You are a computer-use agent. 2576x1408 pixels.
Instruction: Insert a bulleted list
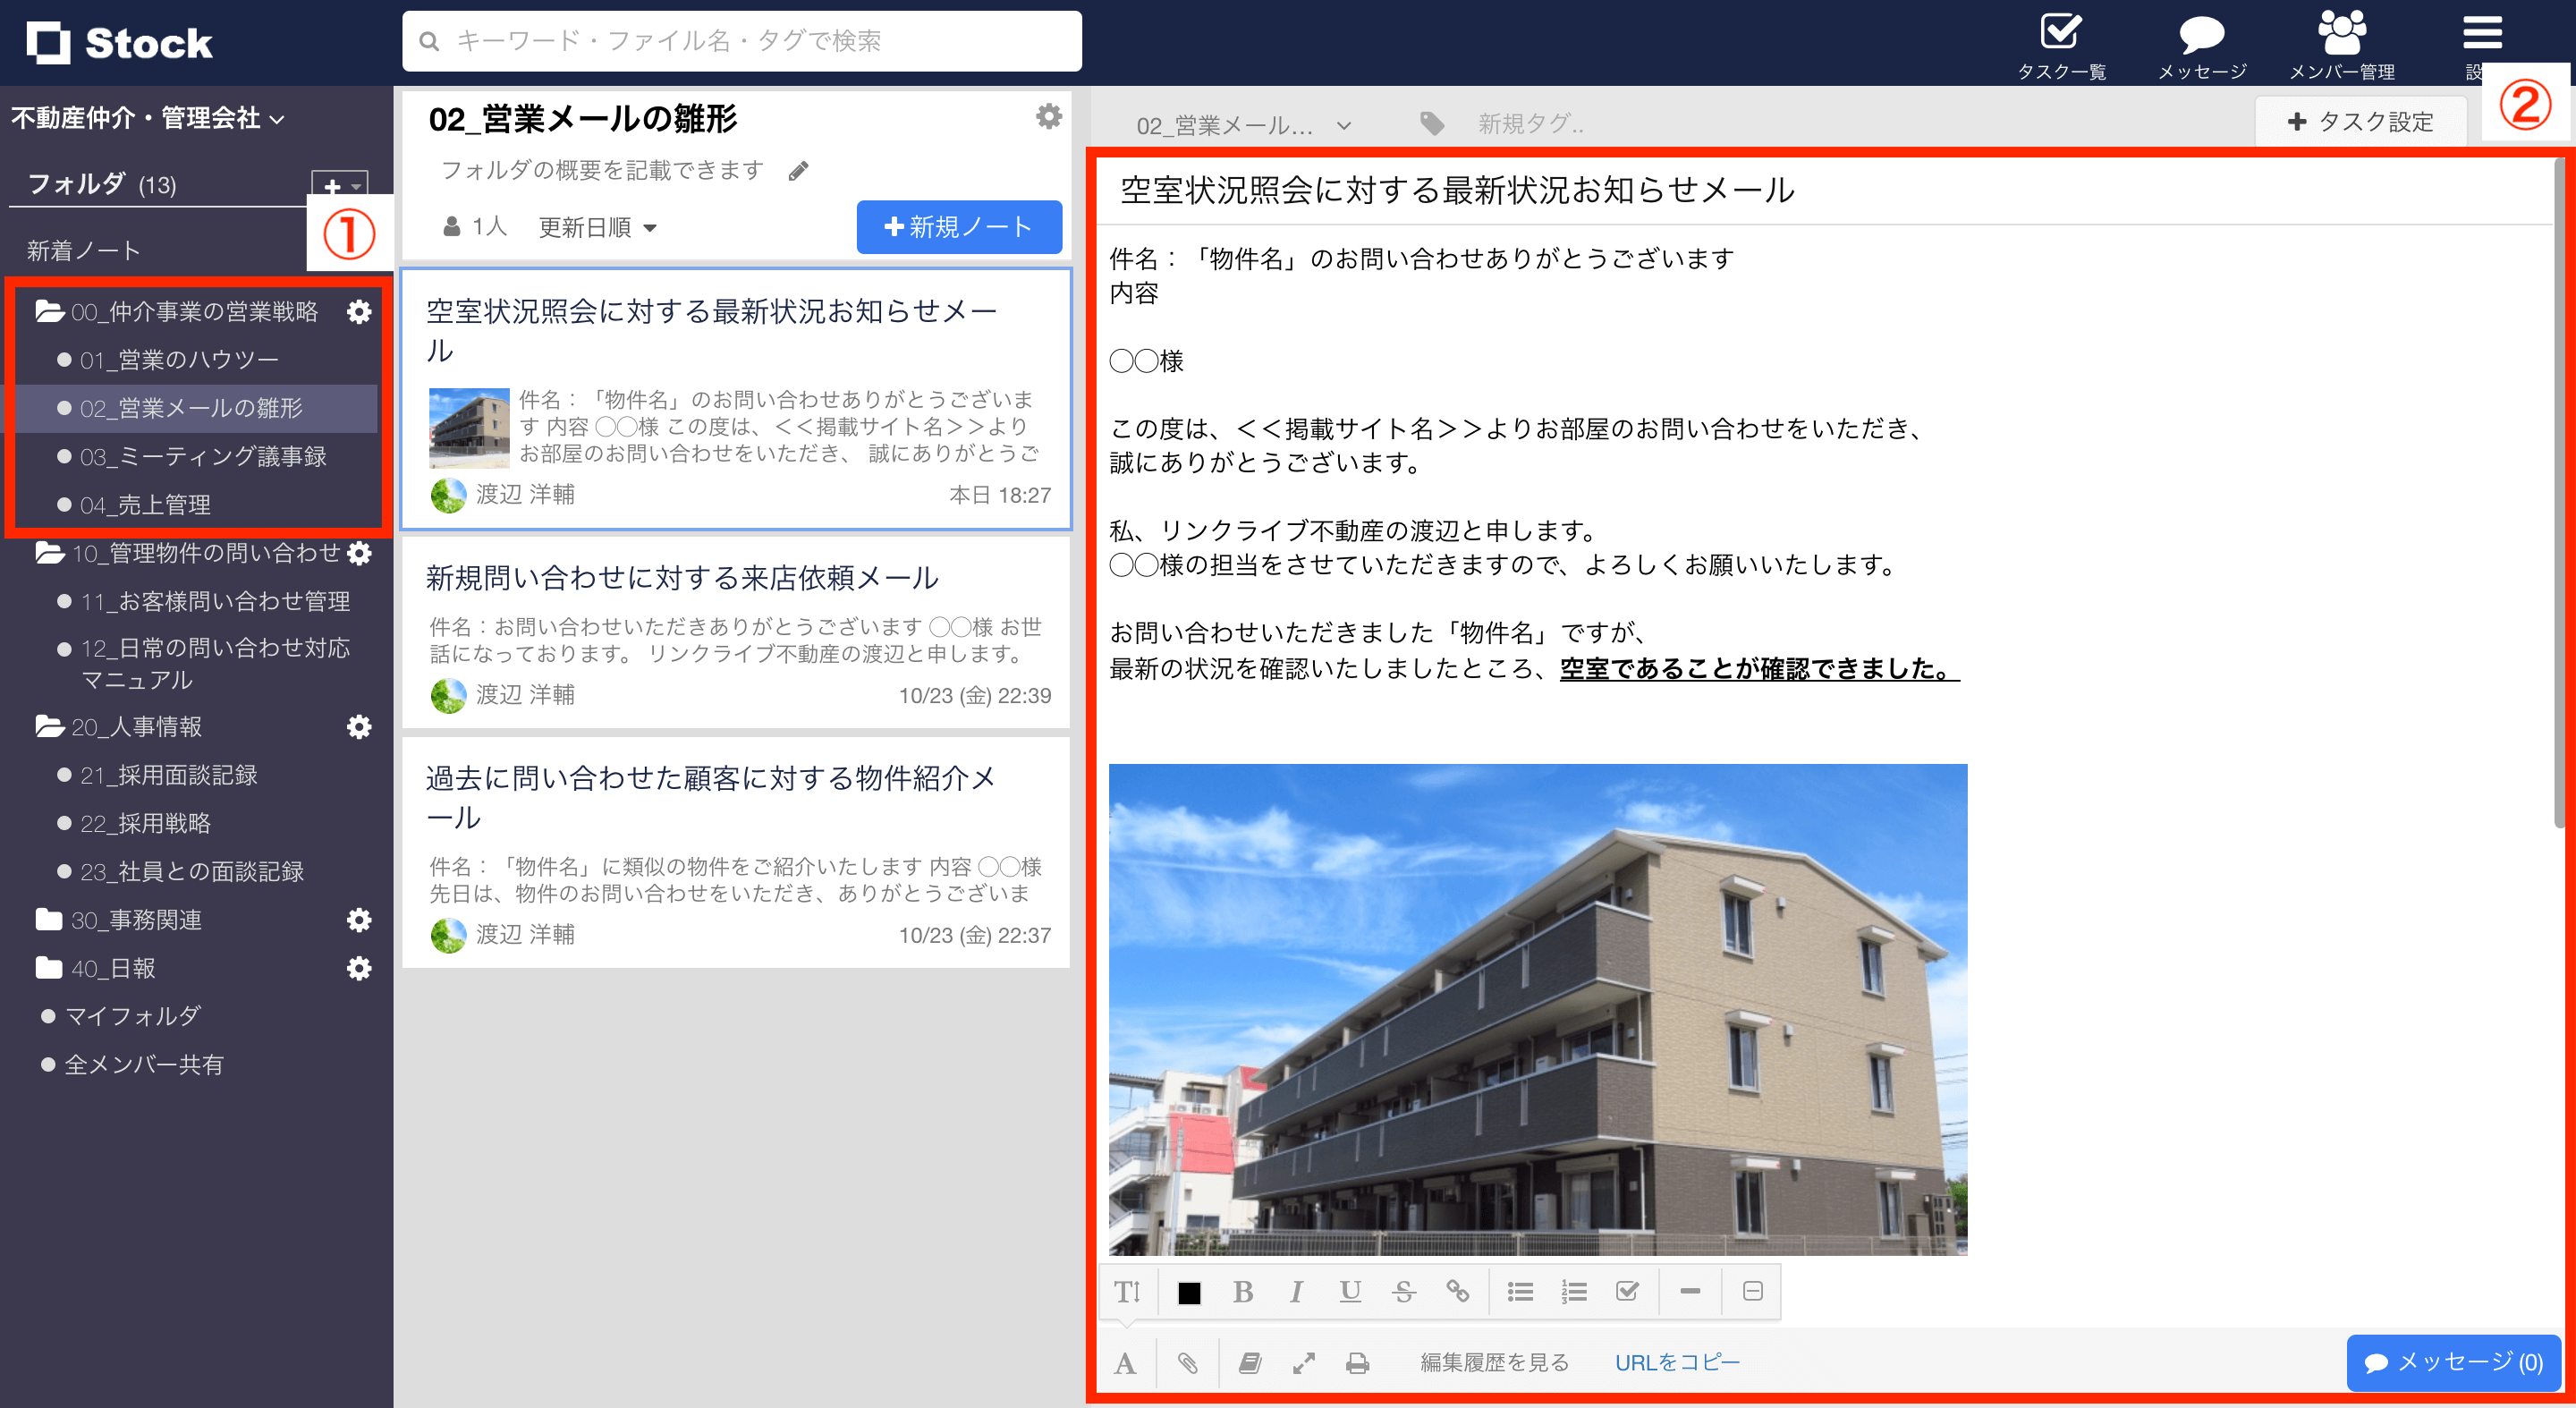1520,1292
